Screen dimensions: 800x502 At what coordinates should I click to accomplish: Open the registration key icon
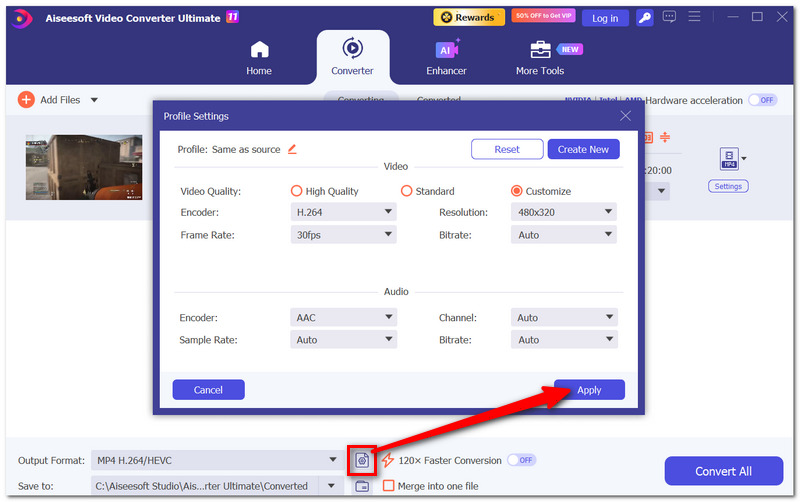[644, 18]
